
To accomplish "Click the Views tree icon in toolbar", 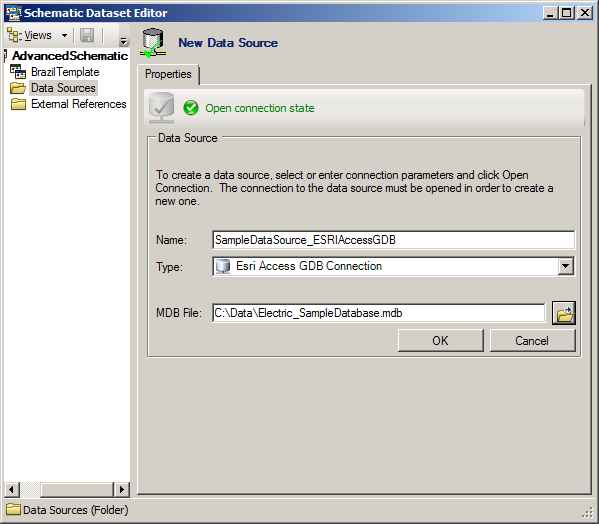I will [x=15, y=35].
